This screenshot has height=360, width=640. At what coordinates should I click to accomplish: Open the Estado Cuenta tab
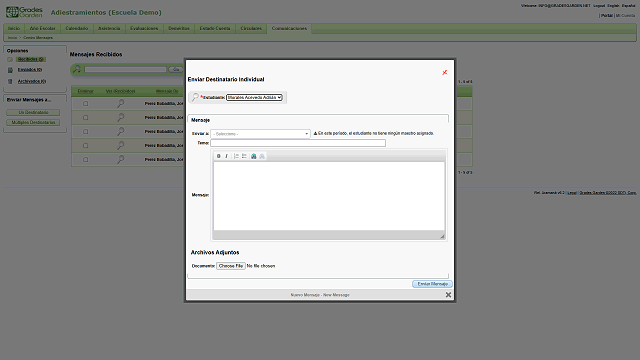click(215, 28)
